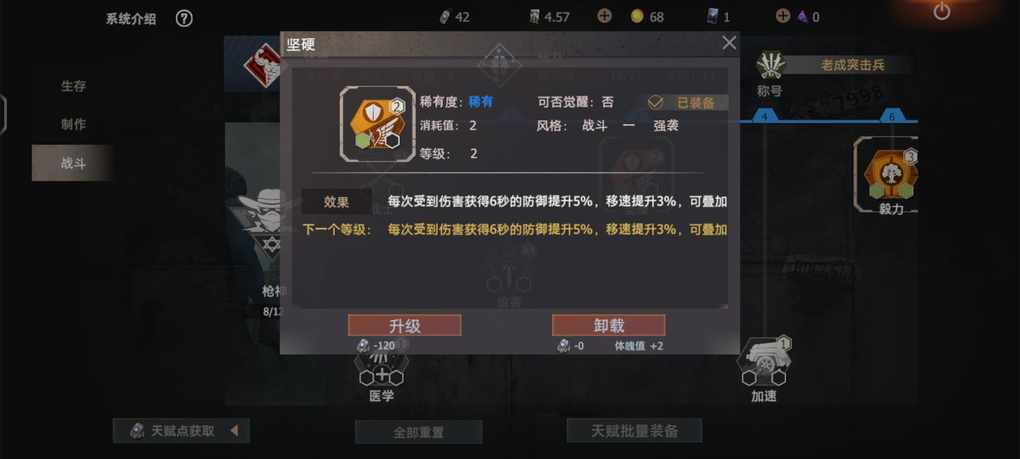Image resolution: width=1020 pixels, height=459 pixels.
Task: Click the plus icon beside purple gem counter
Action: [783, 16]
